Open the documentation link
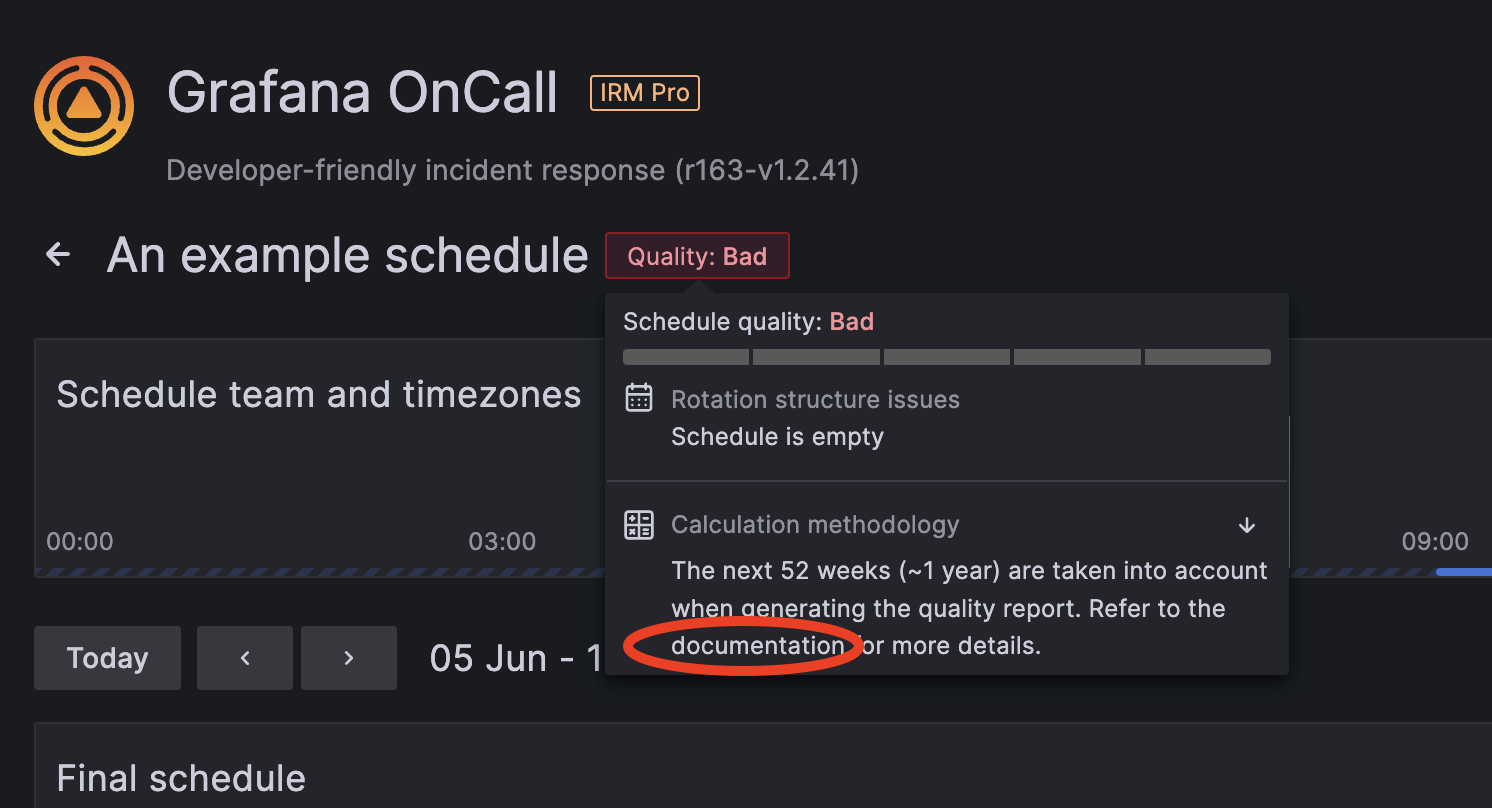Screen dimensions: 1492x808 (x=756, y=645)
